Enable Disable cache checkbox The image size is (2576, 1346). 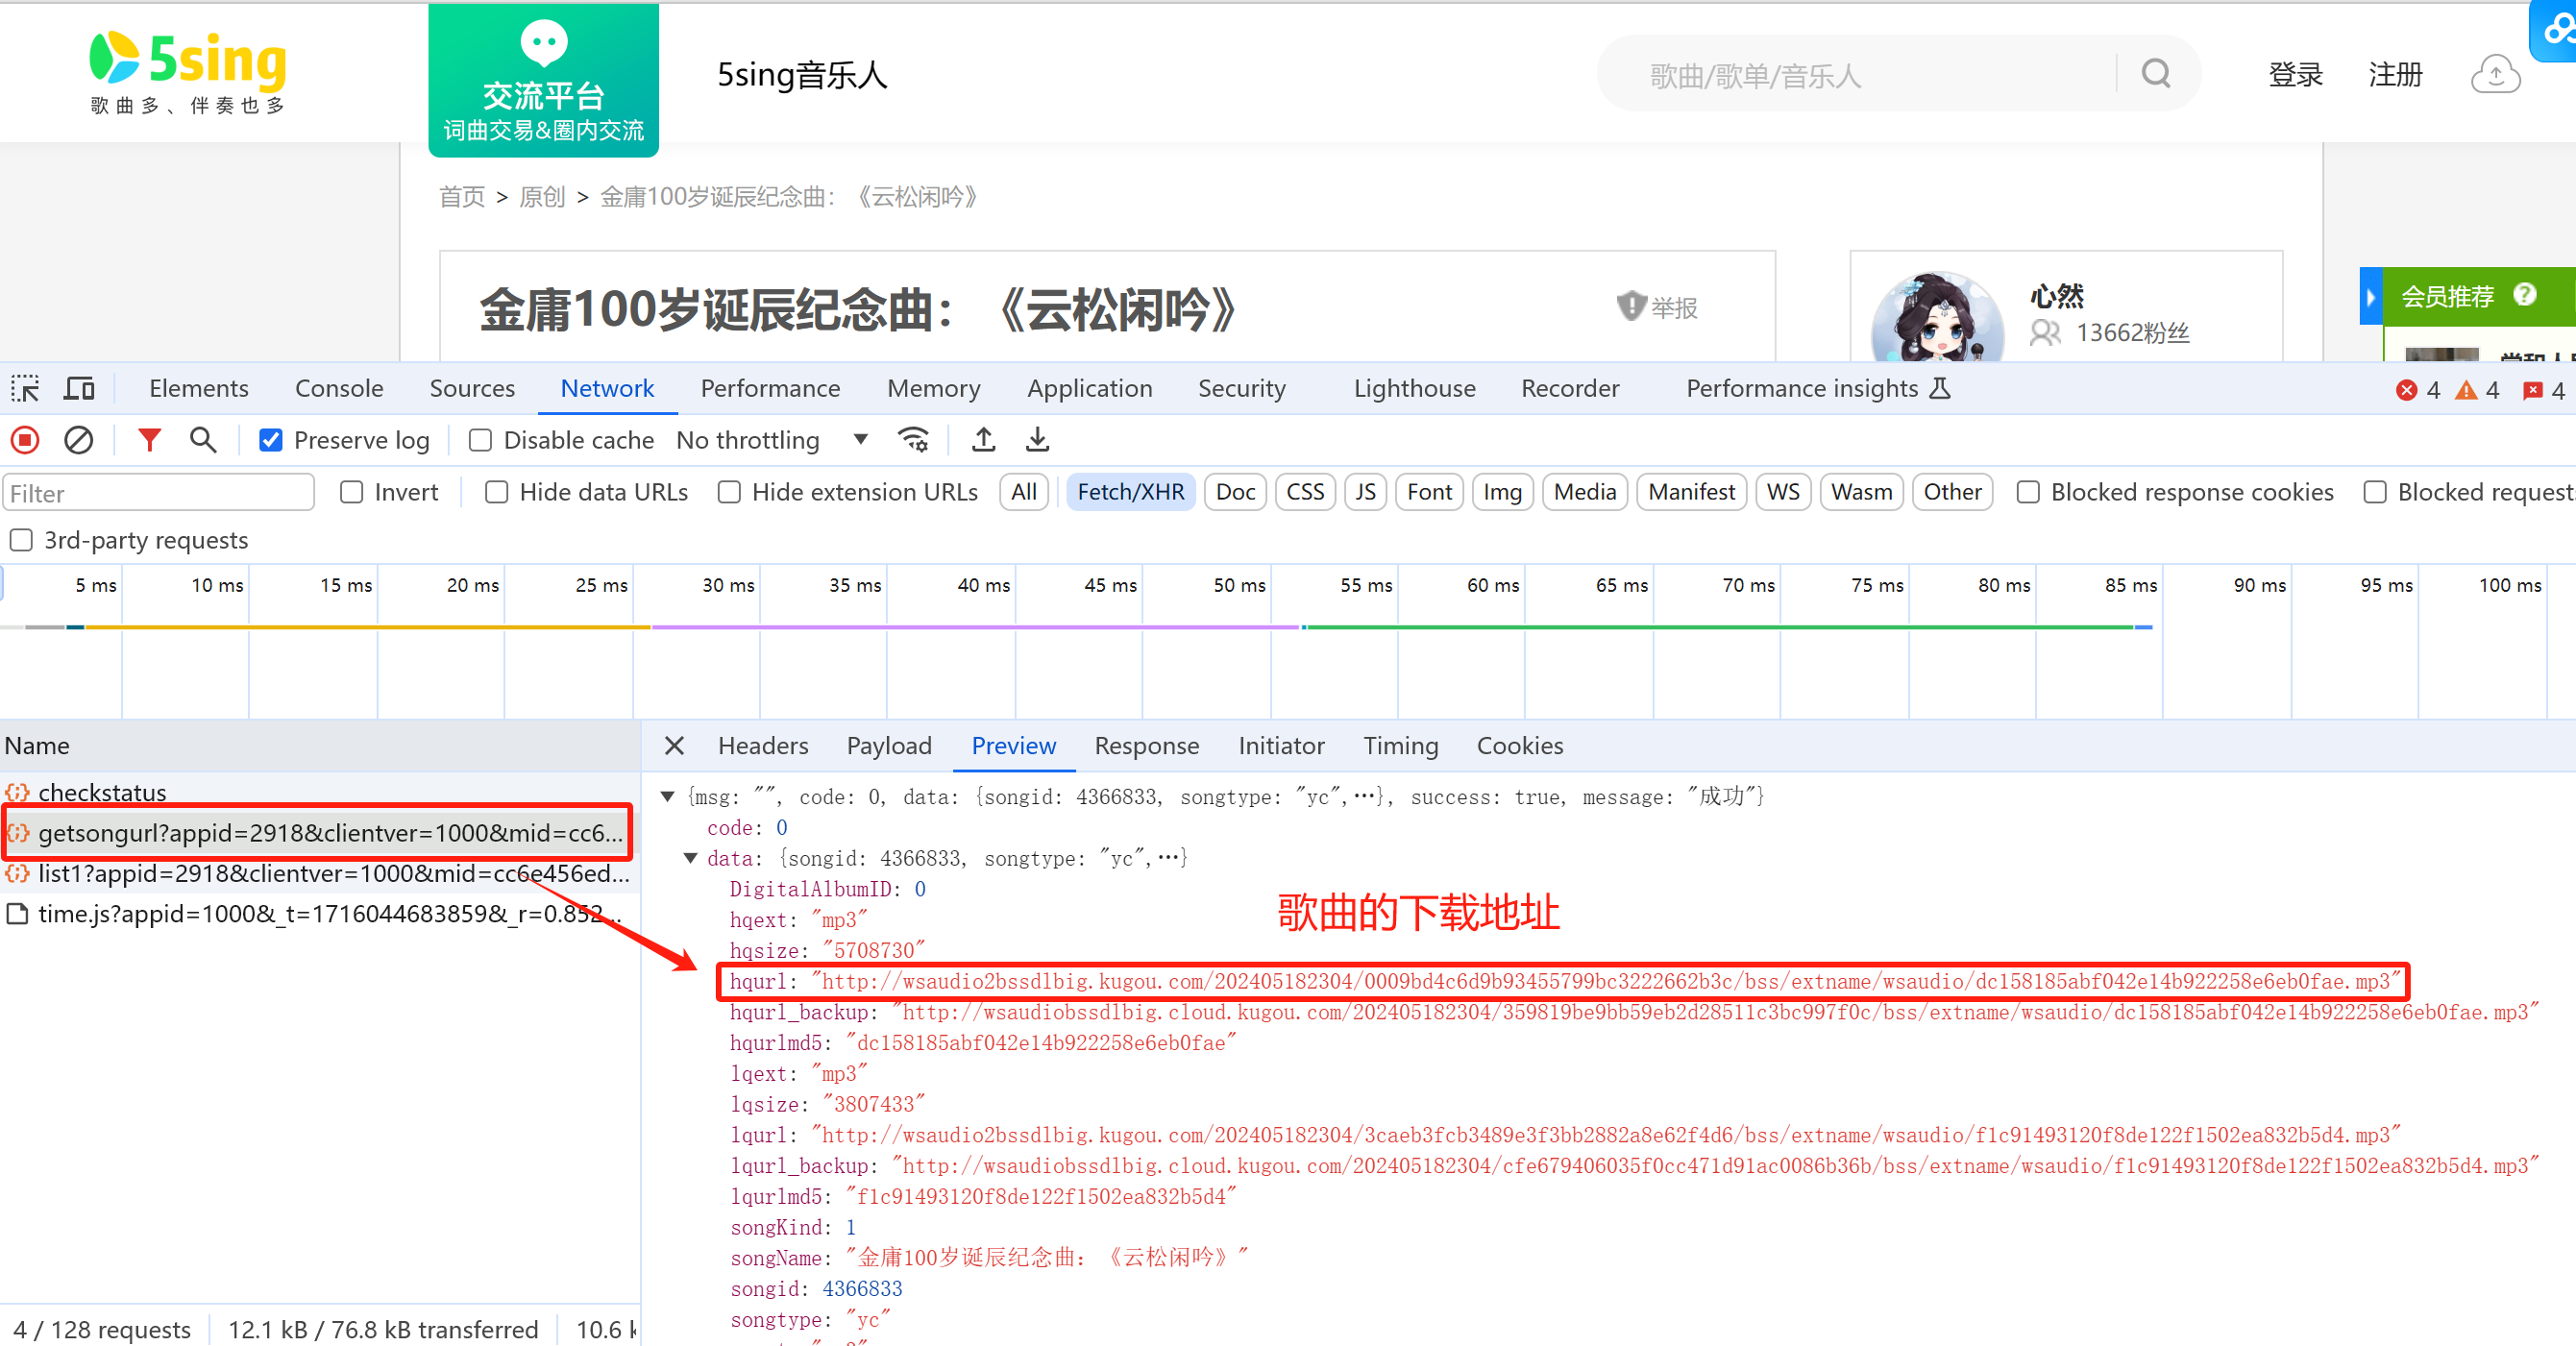pos(481,440)
